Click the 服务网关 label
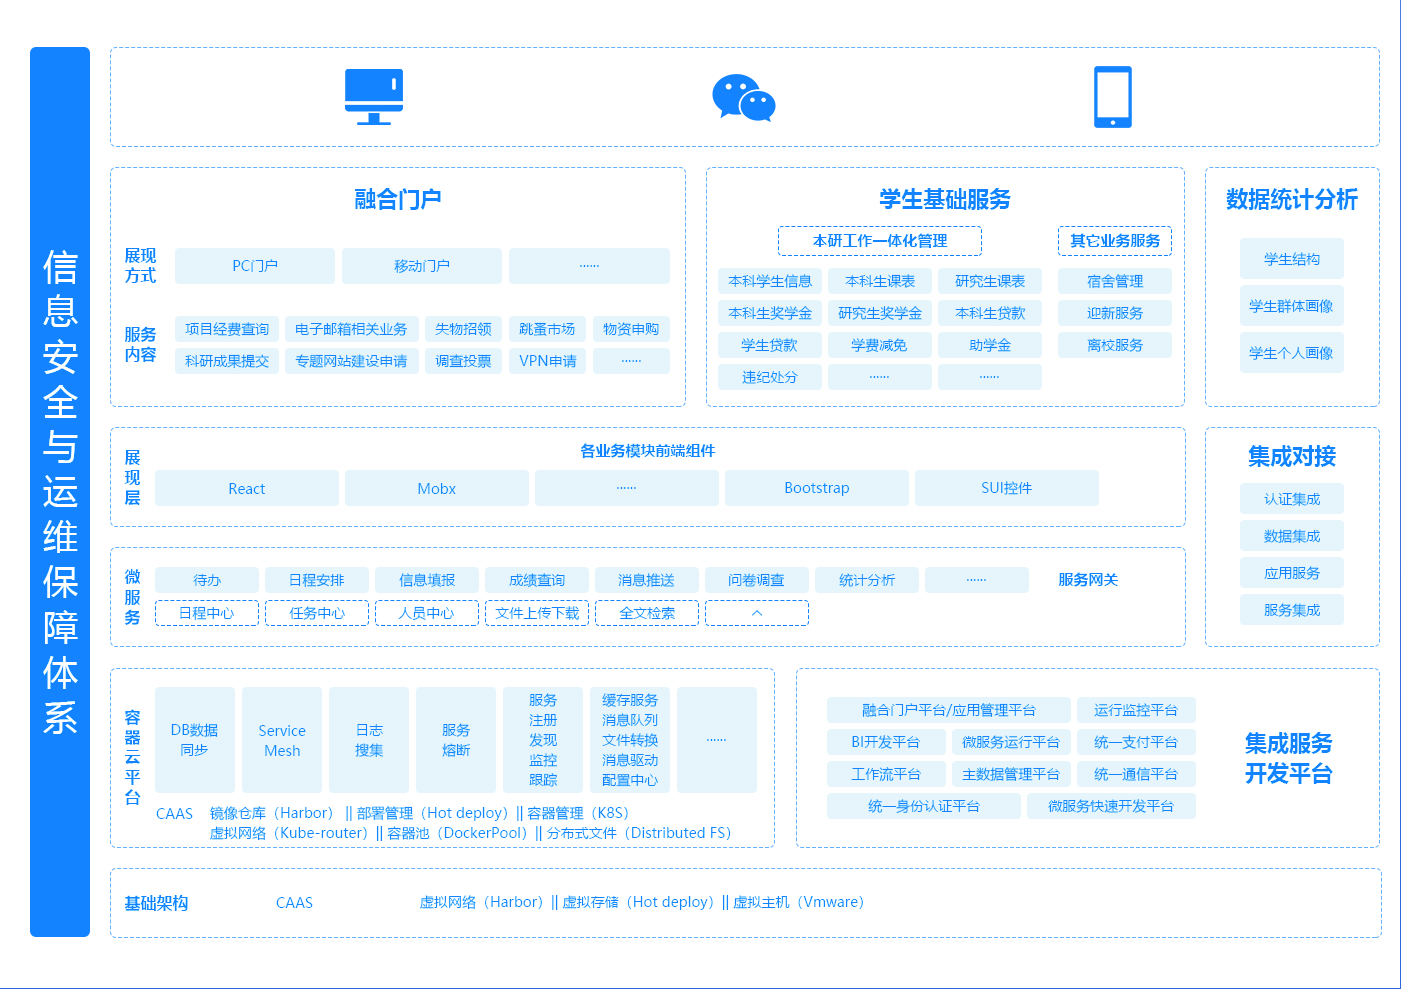This screenshot has width=1401, height=989. tap(1087, 580)
